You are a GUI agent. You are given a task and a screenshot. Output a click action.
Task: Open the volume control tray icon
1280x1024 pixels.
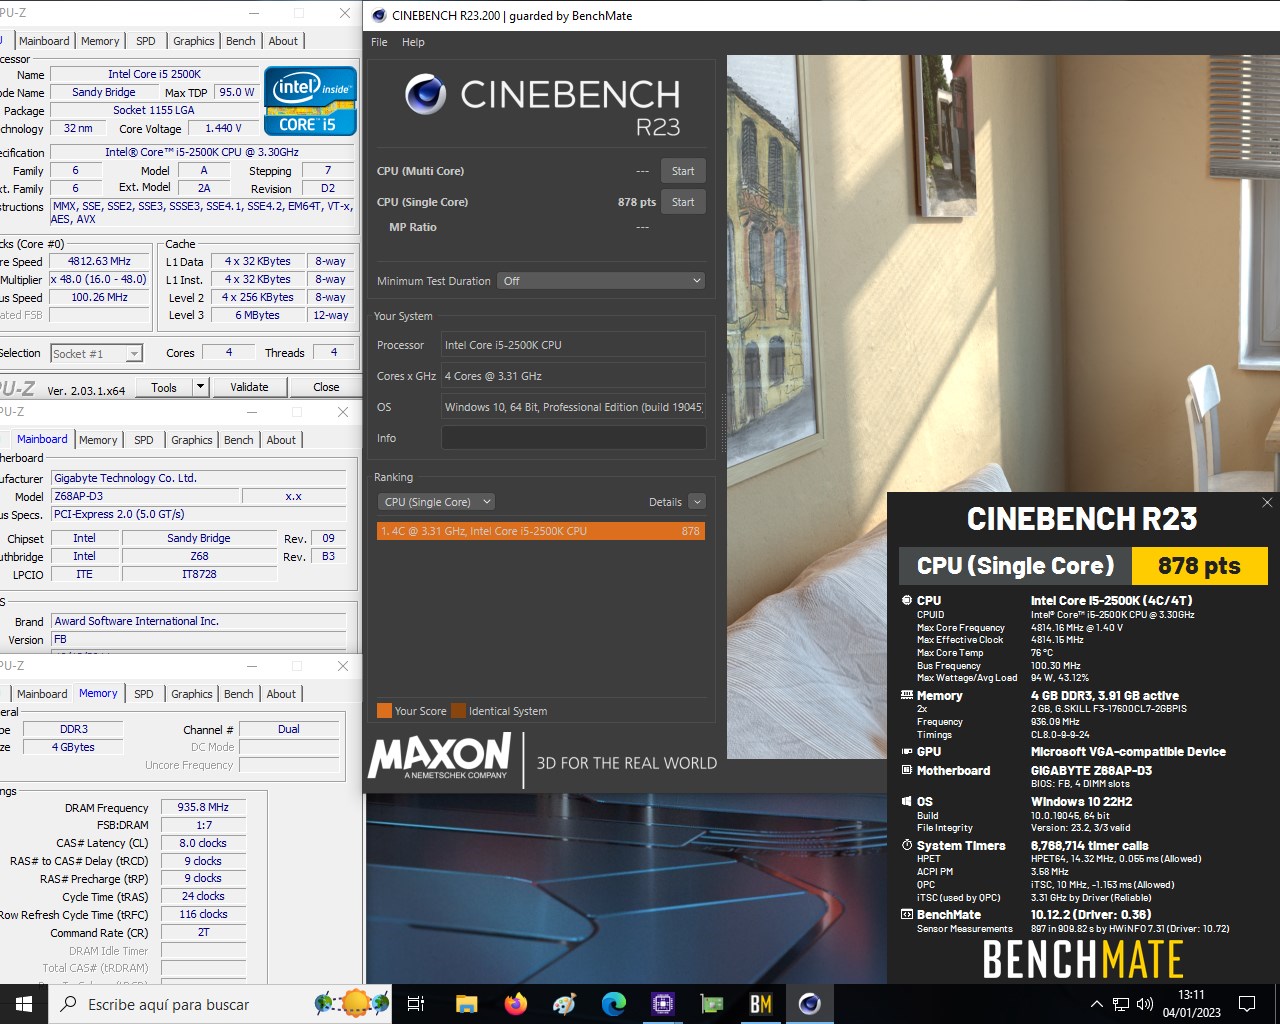[1145, 1004]
